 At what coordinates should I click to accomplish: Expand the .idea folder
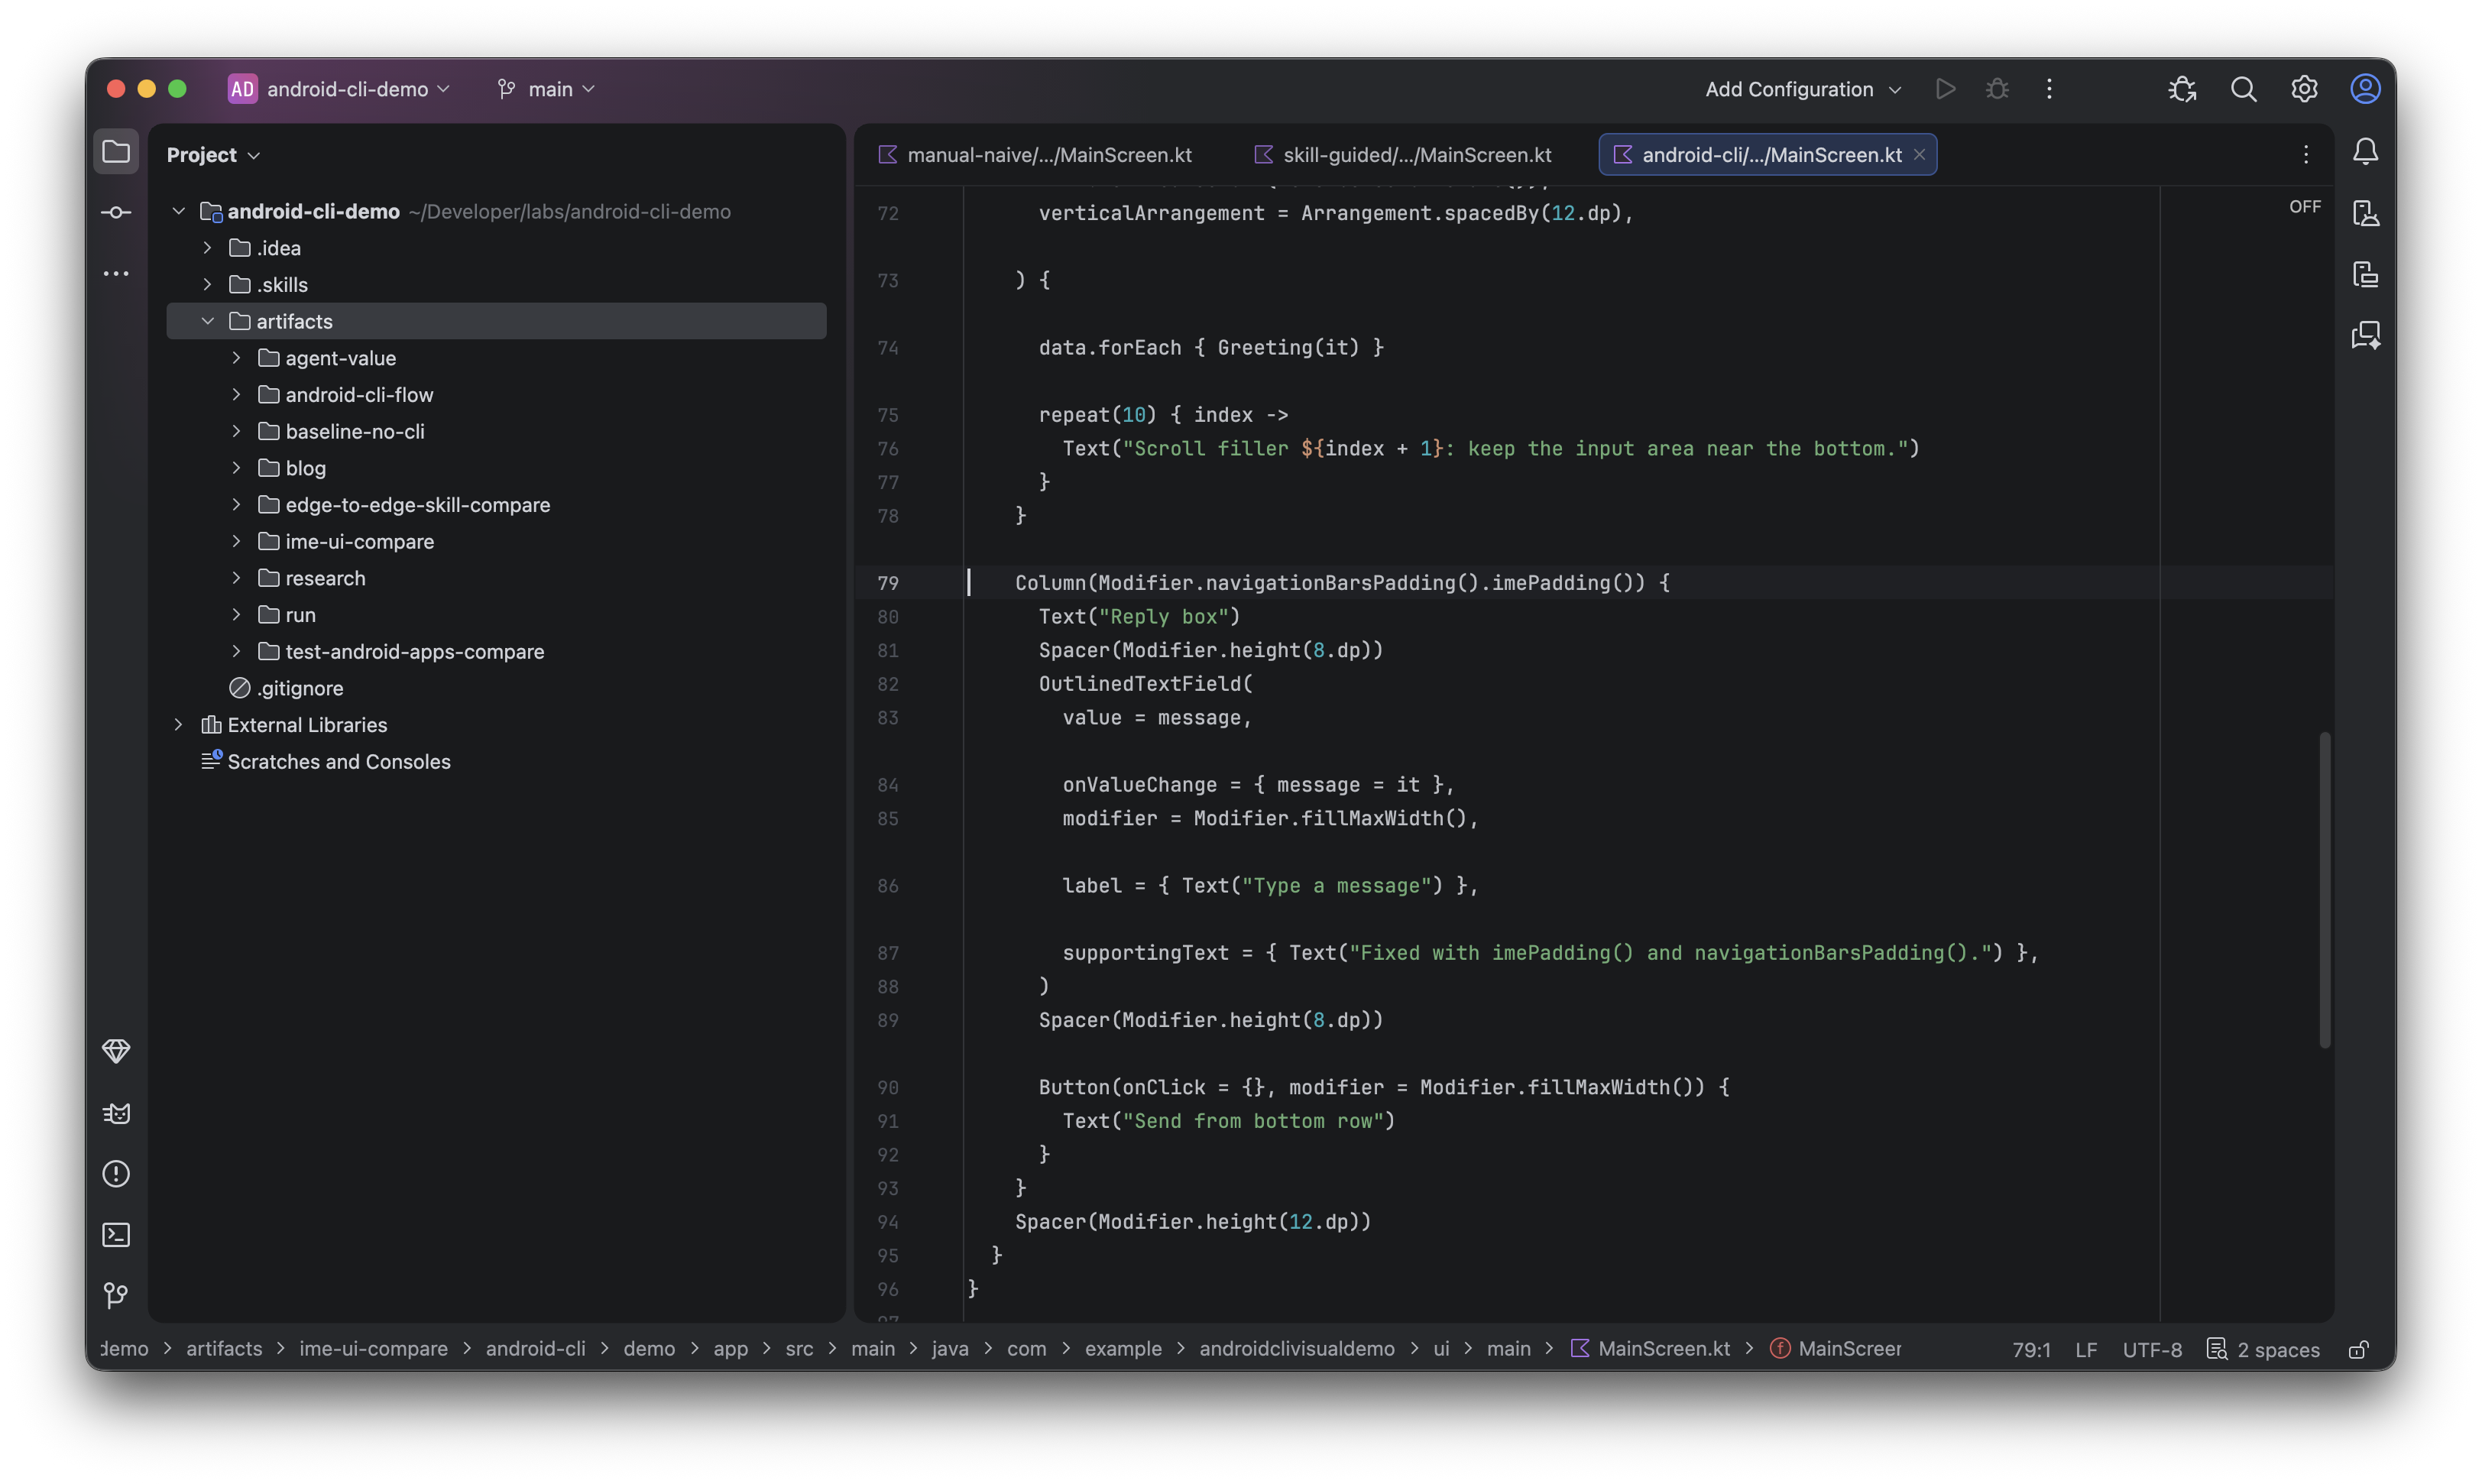pyautogui.click(x=208, y=248)
